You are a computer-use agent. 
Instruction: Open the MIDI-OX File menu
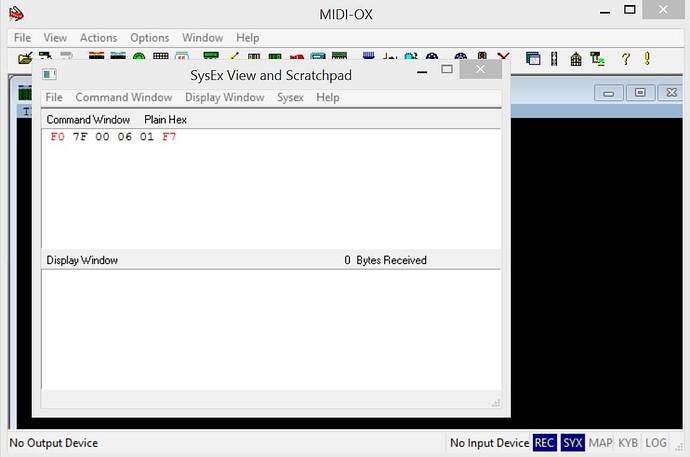22,38
